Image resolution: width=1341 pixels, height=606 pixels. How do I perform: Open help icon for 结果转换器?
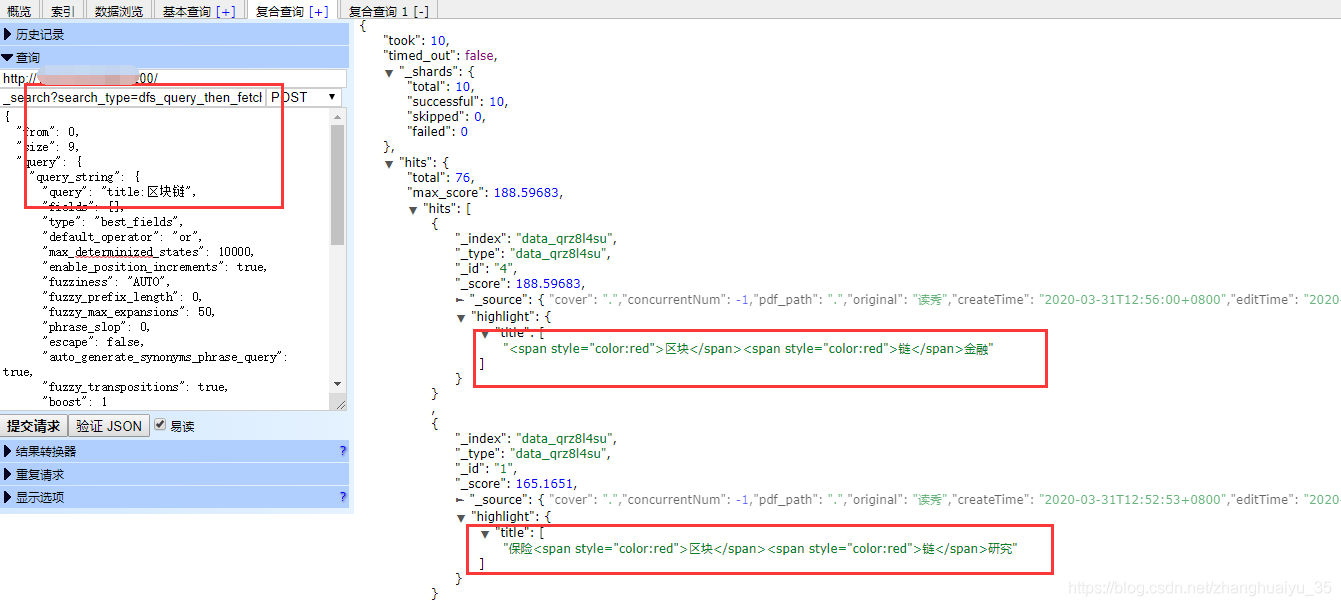tap(342, 451)
